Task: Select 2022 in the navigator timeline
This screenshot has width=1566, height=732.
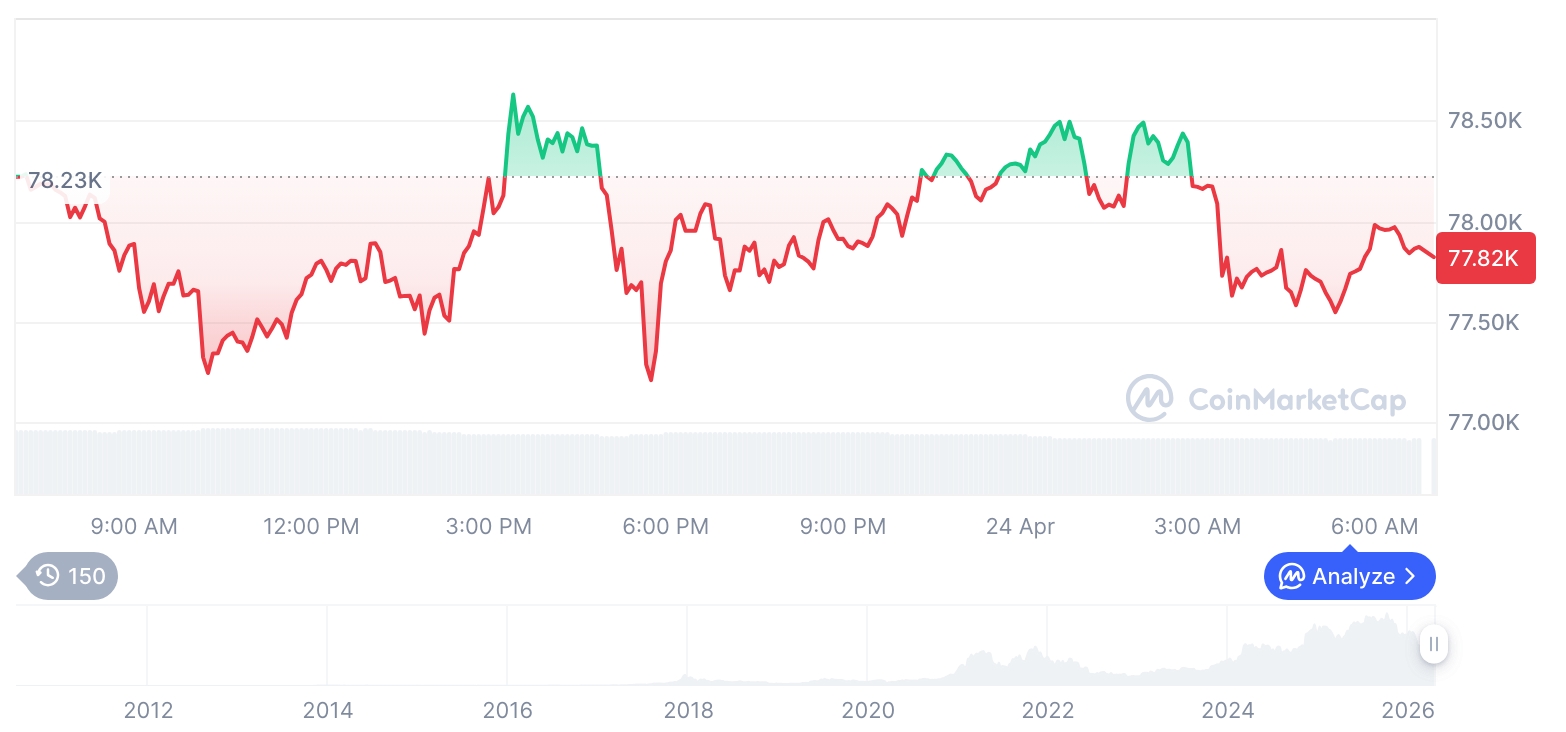Action: click(1048, 710)
